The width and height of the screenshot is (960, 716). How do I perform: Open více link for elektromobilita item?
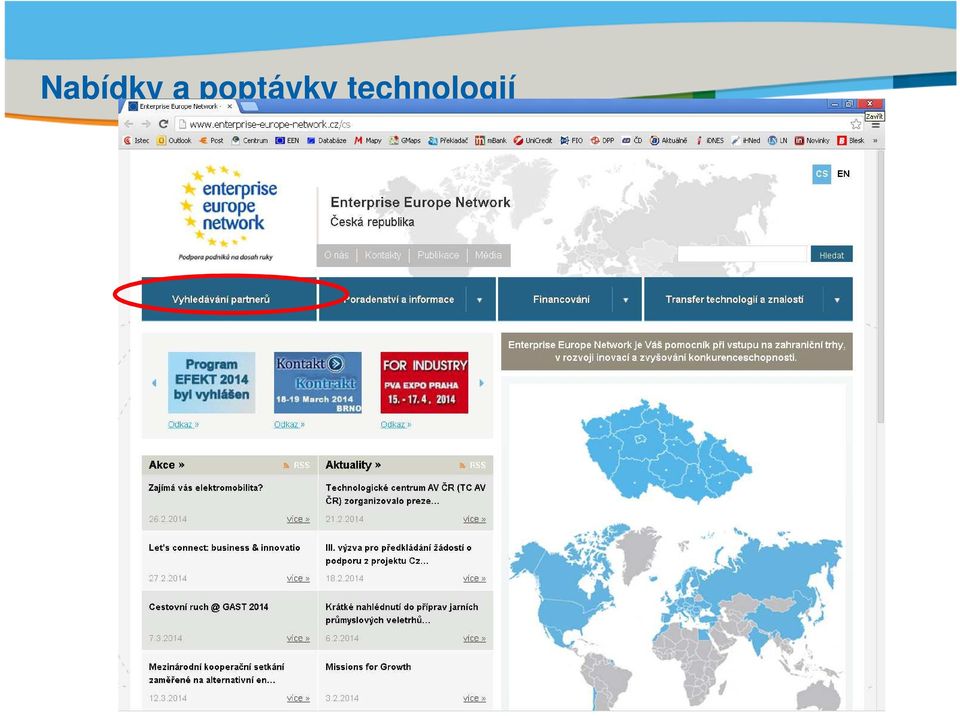[298, 519]
